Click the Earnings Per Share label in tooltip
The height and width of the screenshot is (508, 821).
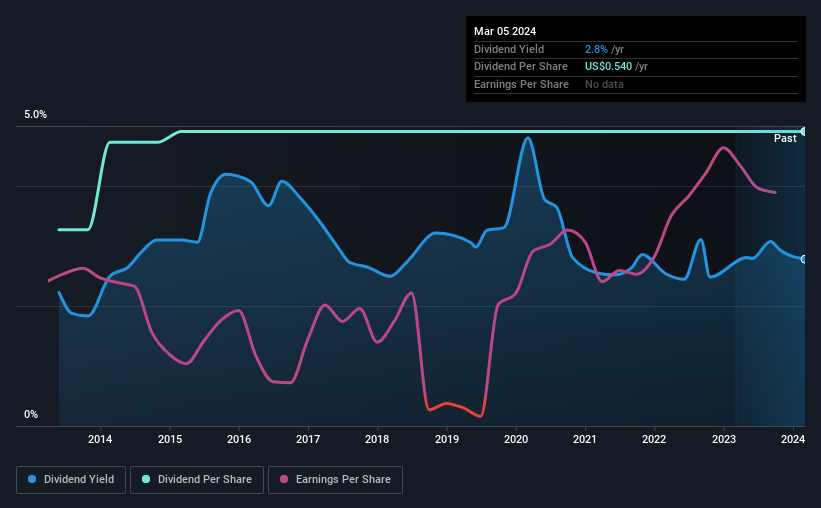(521, 84)
